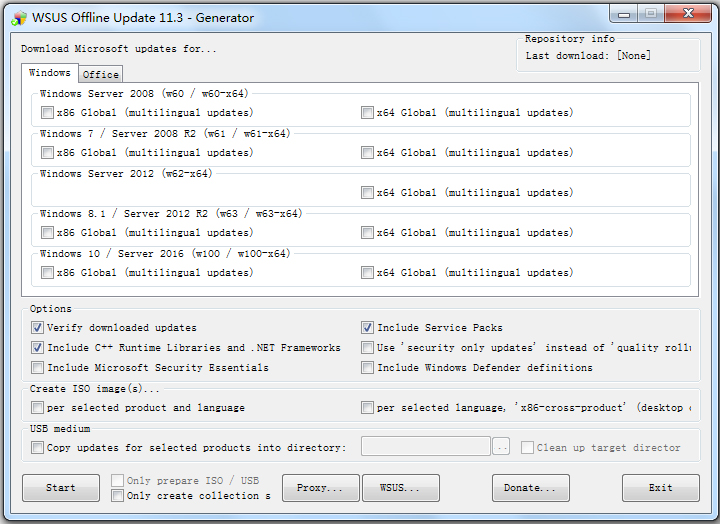Click the USB target directory input field
The height and width of the screenshot is (524, 720).
[426, 446]
